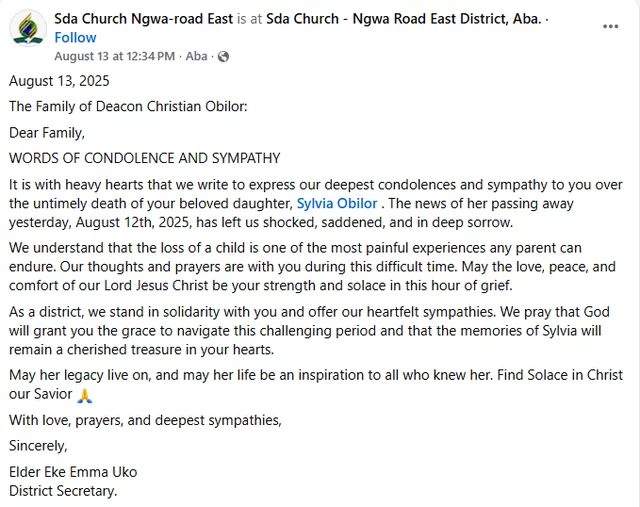Click the SDA church logo avatar
This screenshot has height=507, width=640.
coord(28,28)
